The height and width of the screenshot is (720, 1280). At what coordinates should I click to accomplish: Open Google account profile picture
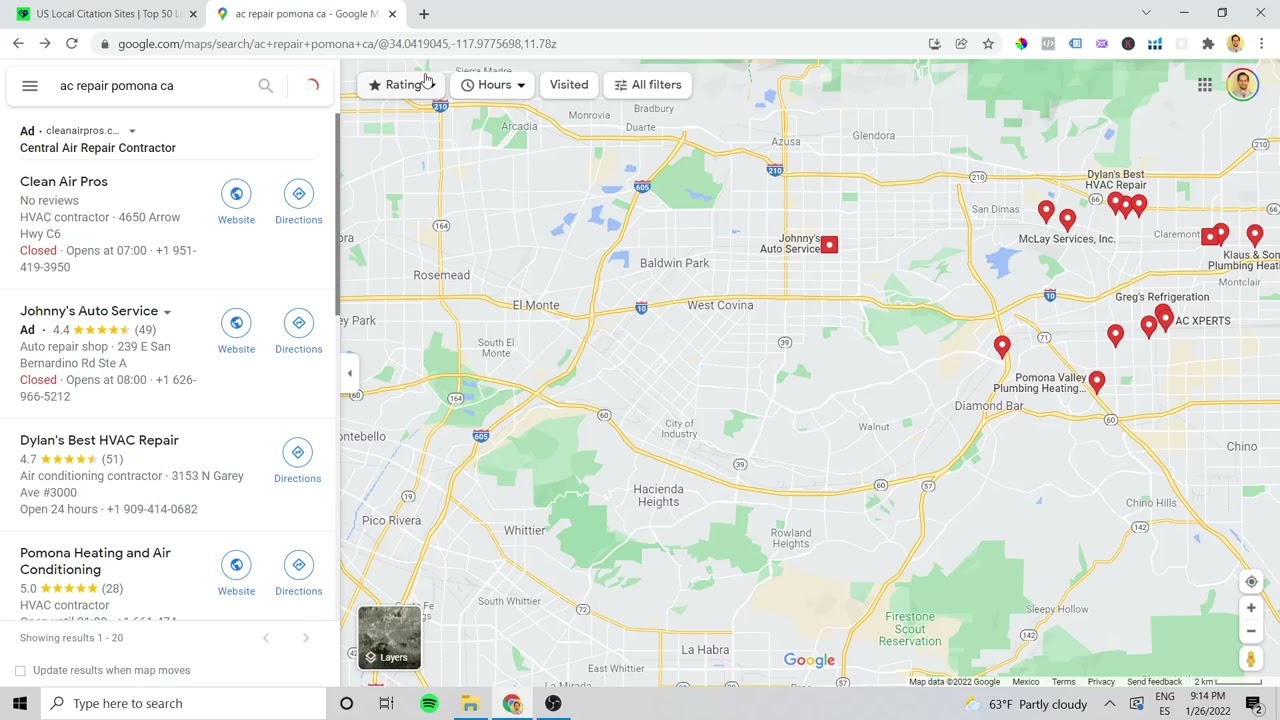1242,85
